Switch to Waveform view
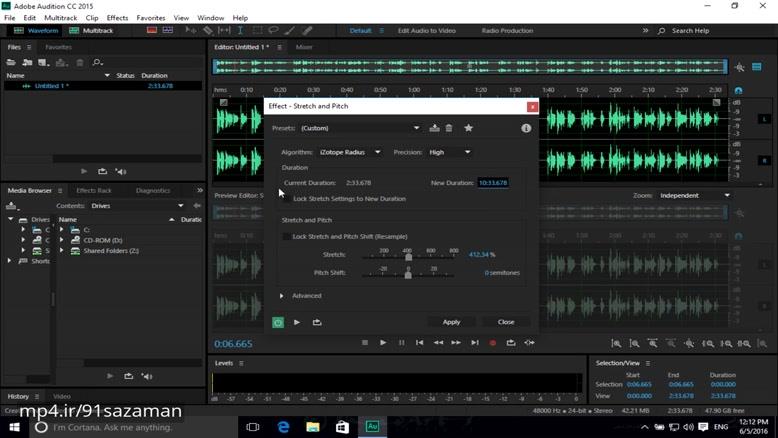Screen dimensions: 778x438 point(36,30)
